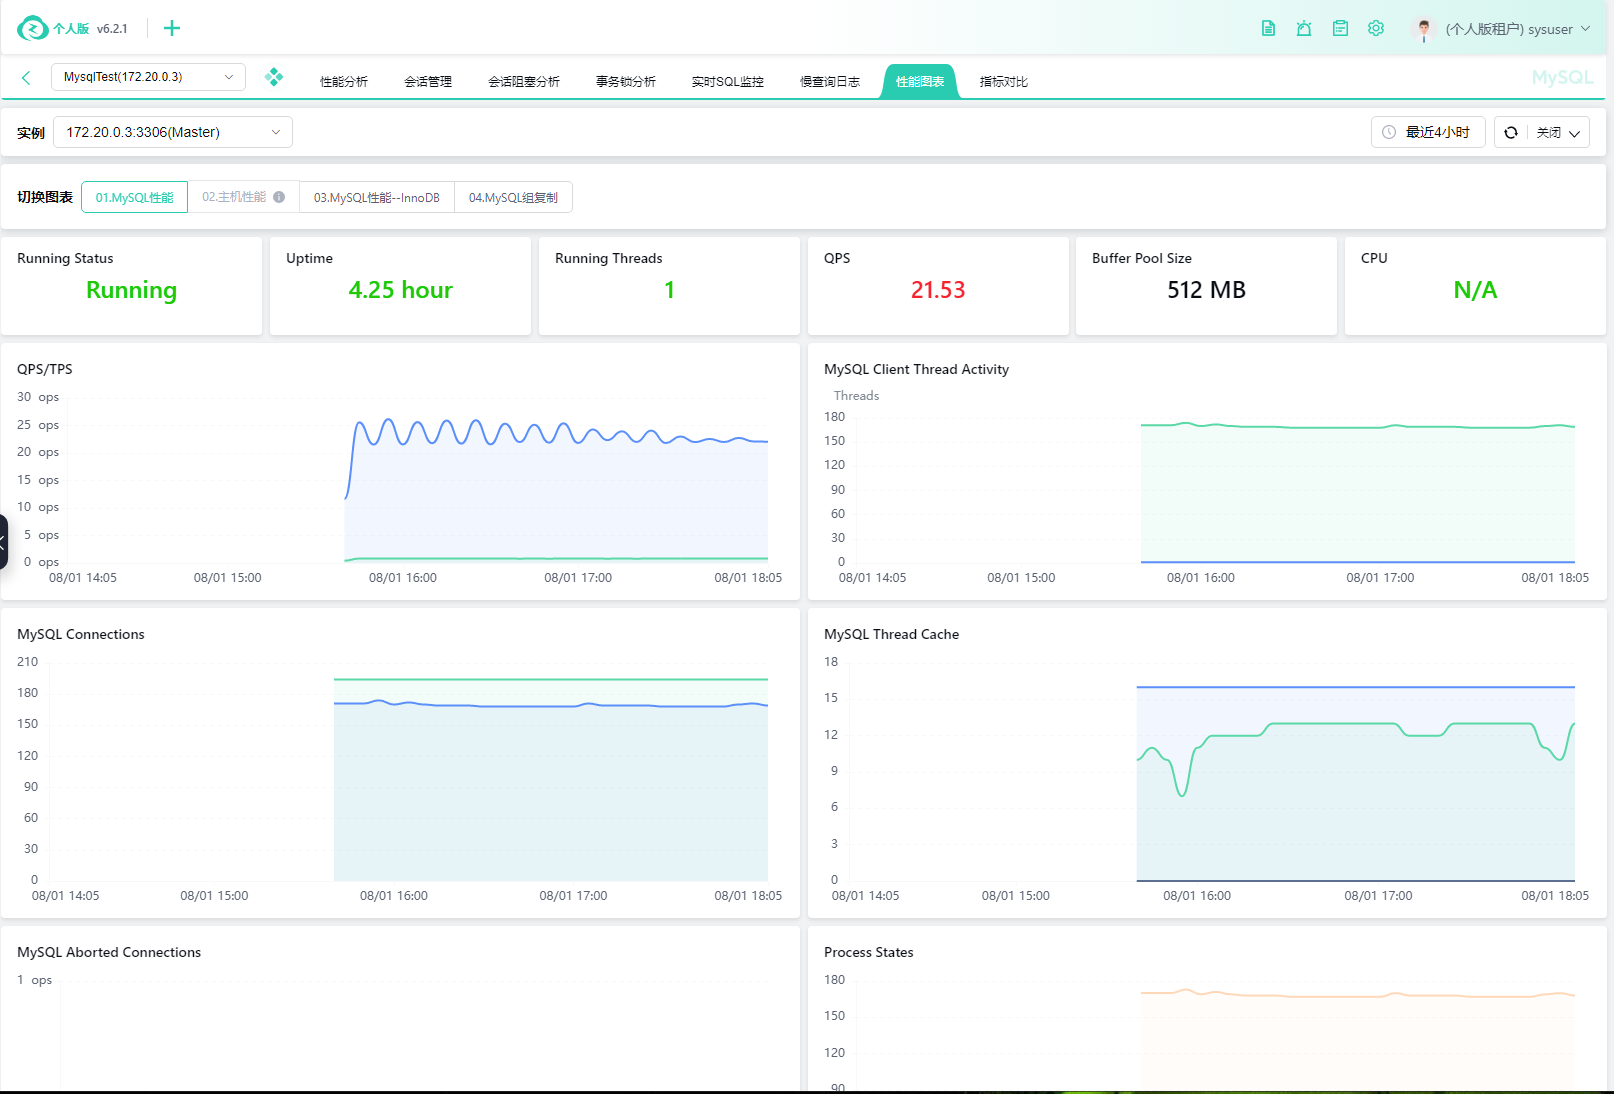Click the diamond cluster icon beside MysqlTest
Screen dimensions: 1614x1094
(274, 77)
